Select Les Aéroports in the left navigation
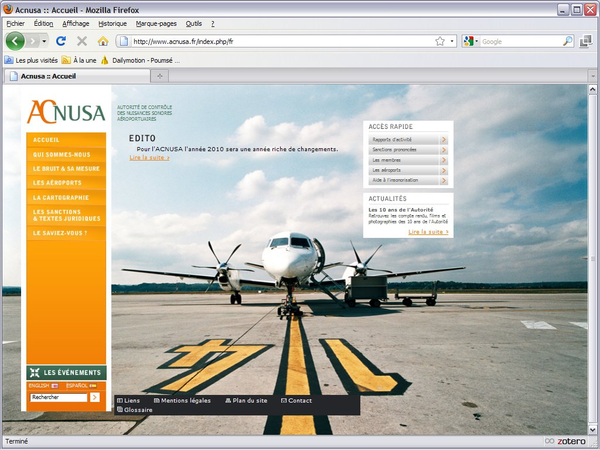 57,183
